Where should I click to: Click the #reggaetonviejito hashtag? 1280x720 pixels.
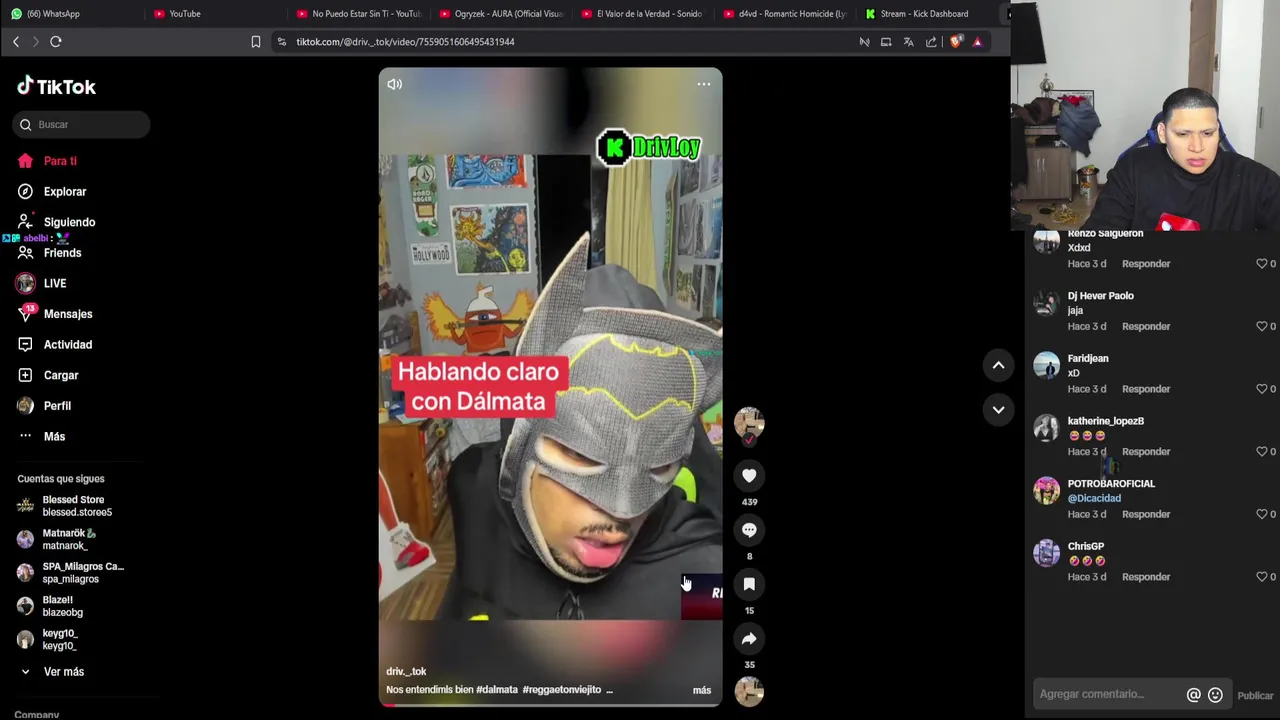[x=561, y=690]
